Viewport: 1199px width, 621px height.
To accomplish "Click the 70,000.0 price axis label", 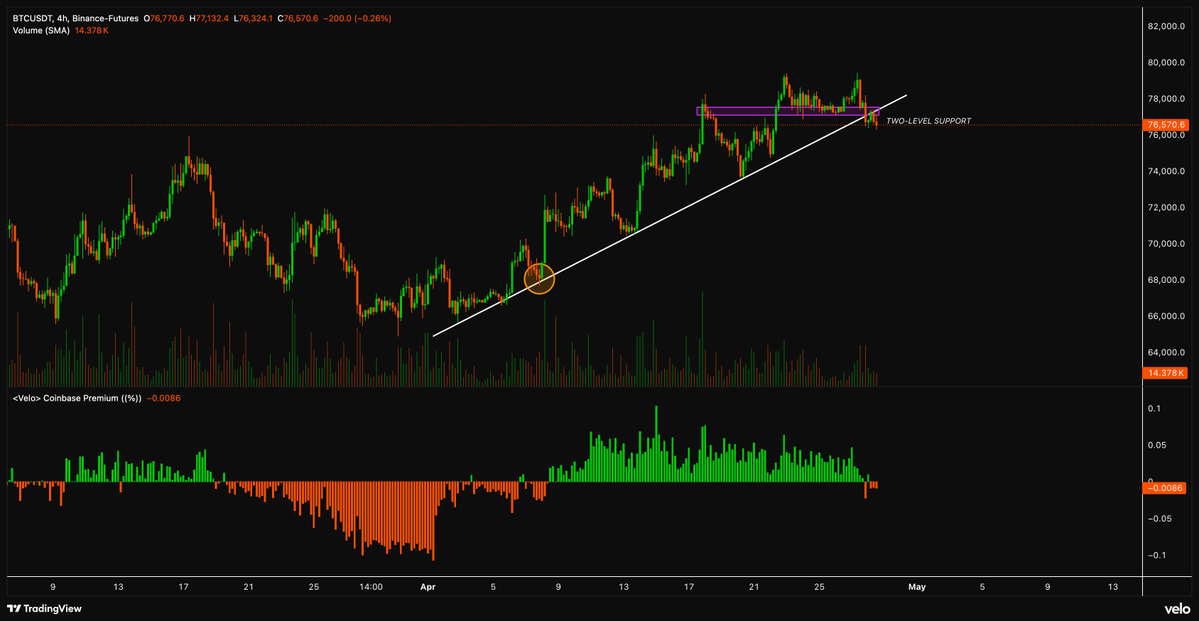I will (x=1168, y=244).
